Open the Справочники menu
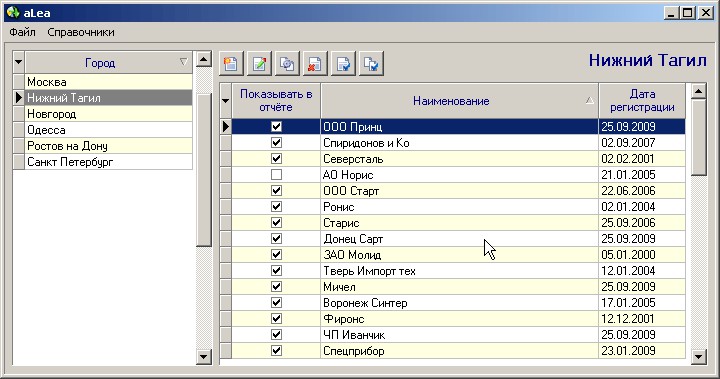This screenshot has height=379, width=720. click(81, 32)
